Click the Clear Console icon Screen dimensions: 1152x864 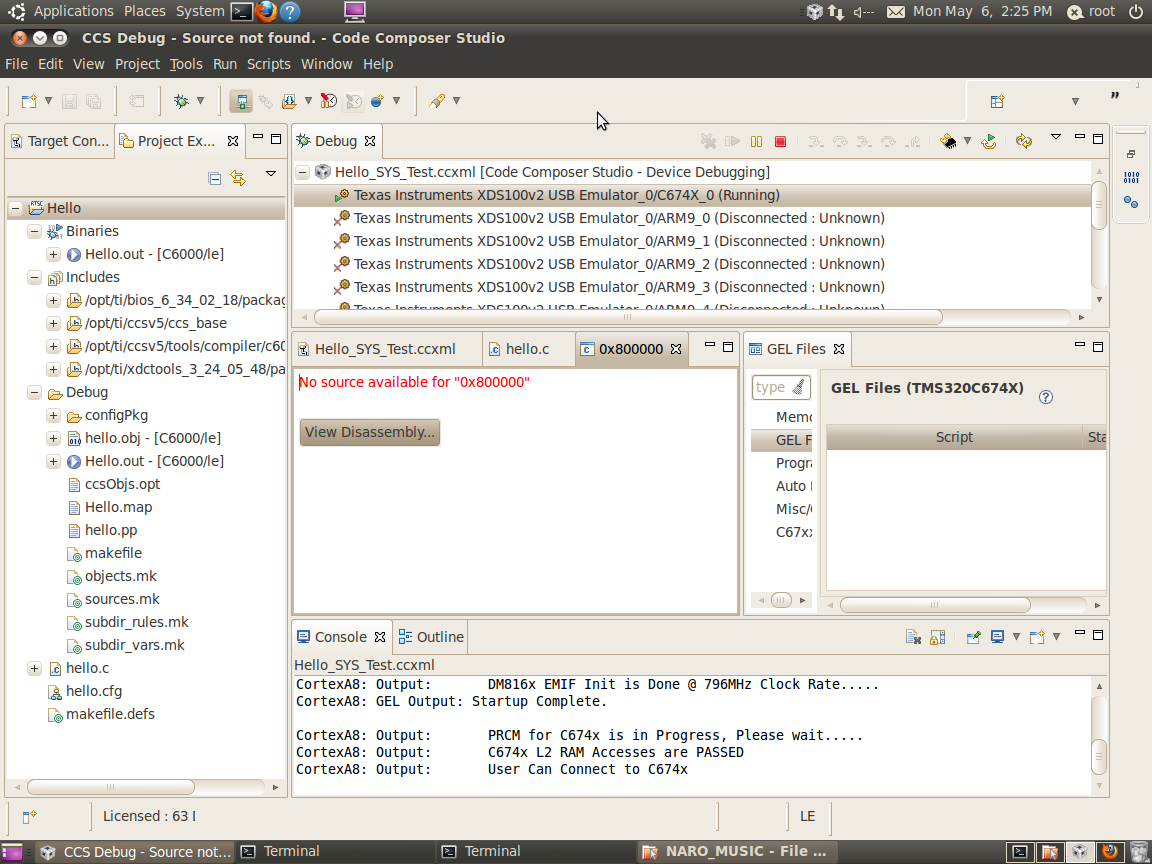pos(912,637)
